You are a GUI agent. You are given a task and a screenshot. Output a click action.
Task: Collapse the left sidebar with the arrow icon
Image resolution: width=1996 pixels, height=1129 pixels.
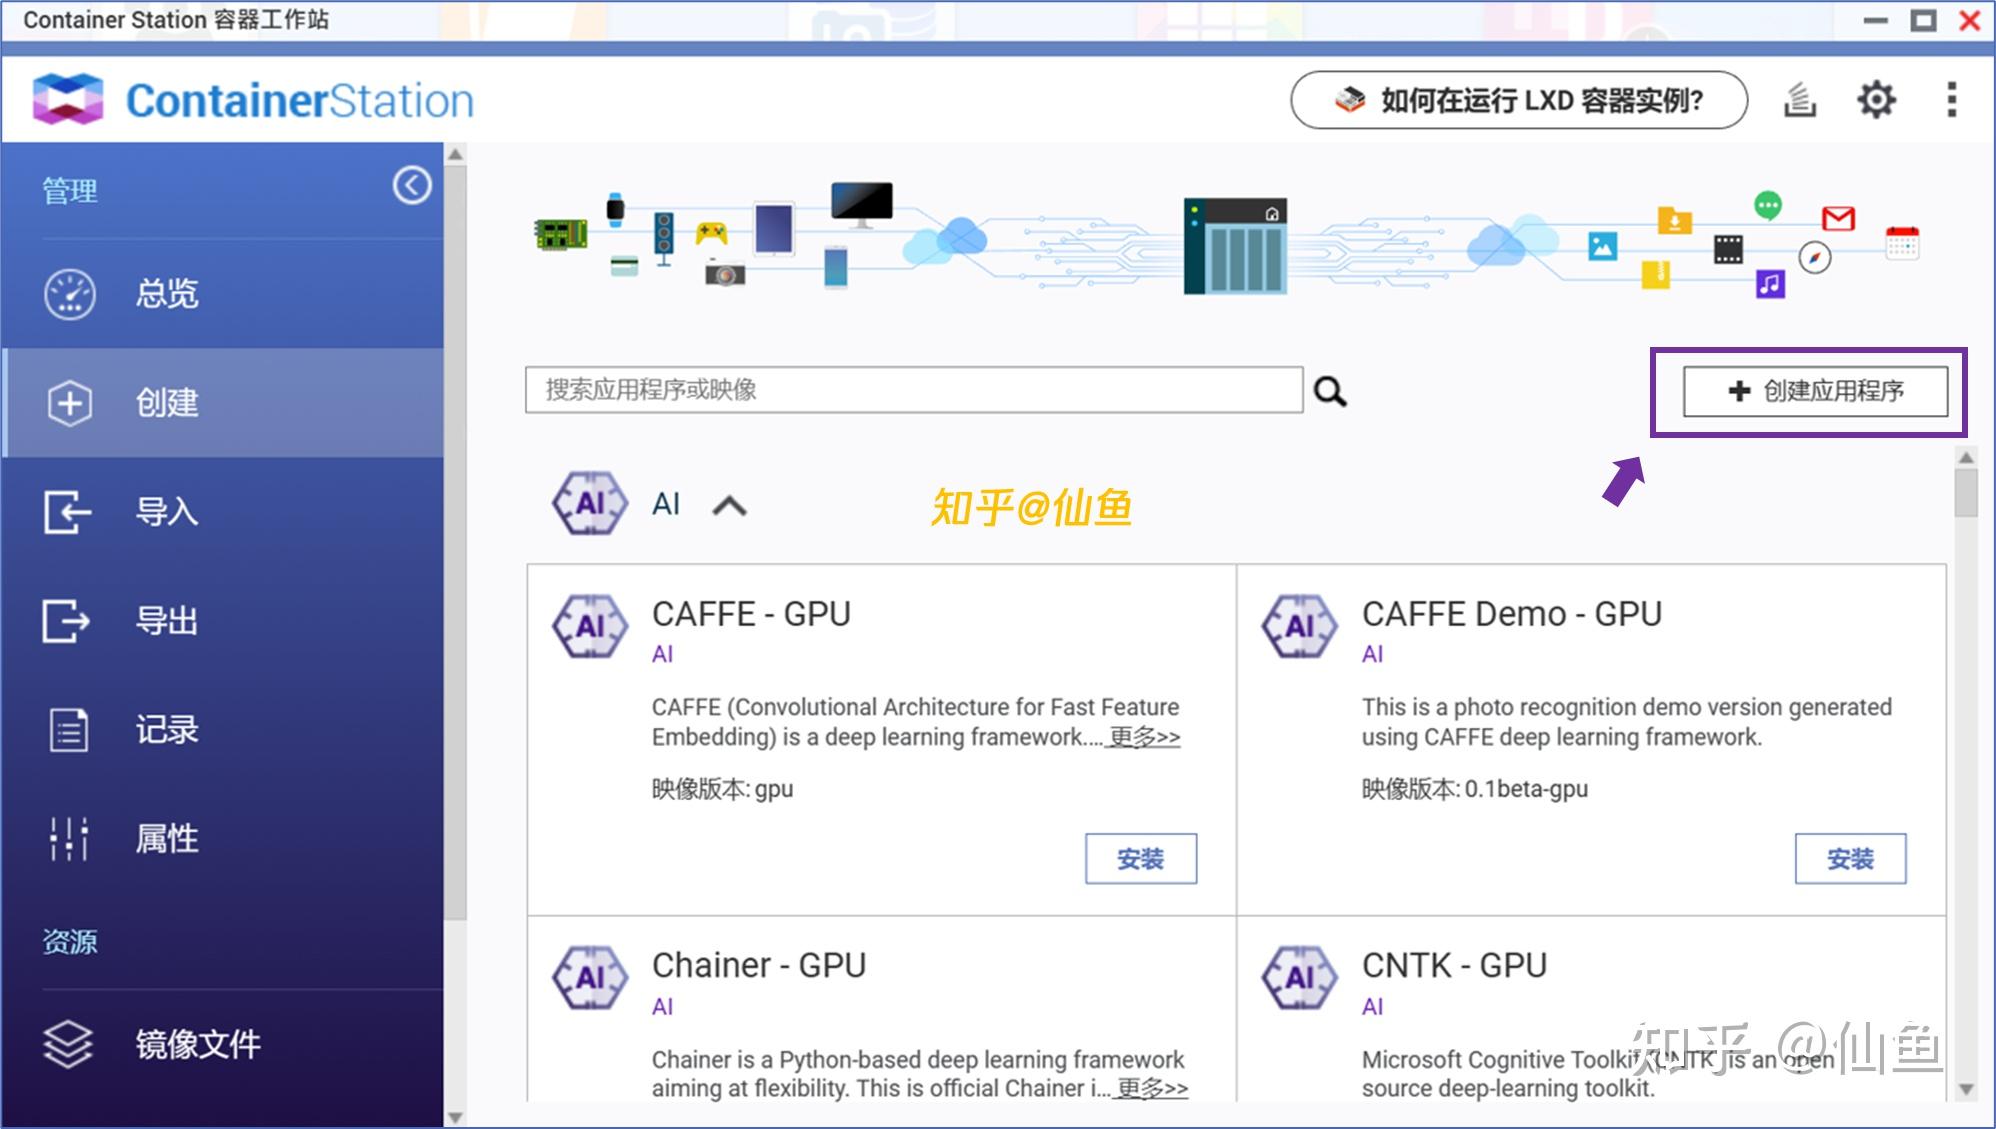point(411,185)
